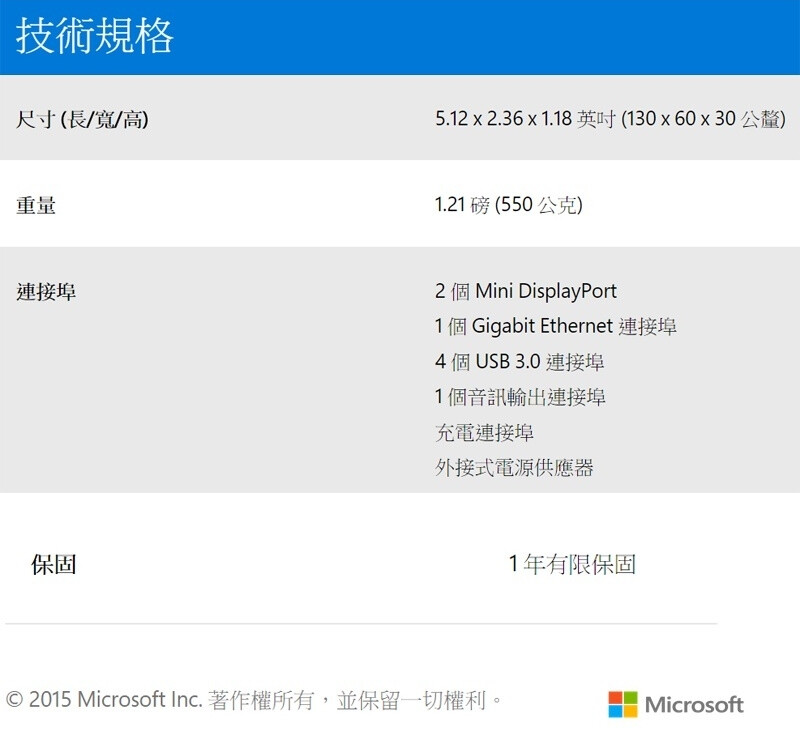The width and height of the screenshot is (800, 754).
Task: Click the 充電連接埠 entry
Action: click(x=484, y=432)
